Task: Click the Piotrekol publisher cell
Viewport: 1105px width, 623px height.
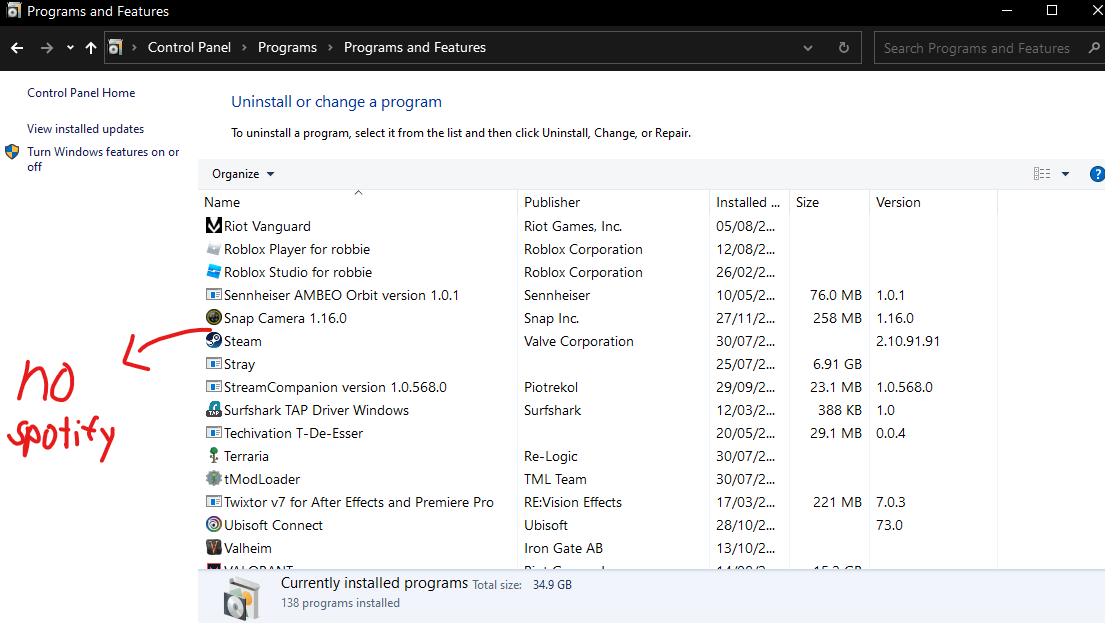Action: (550, 387)
